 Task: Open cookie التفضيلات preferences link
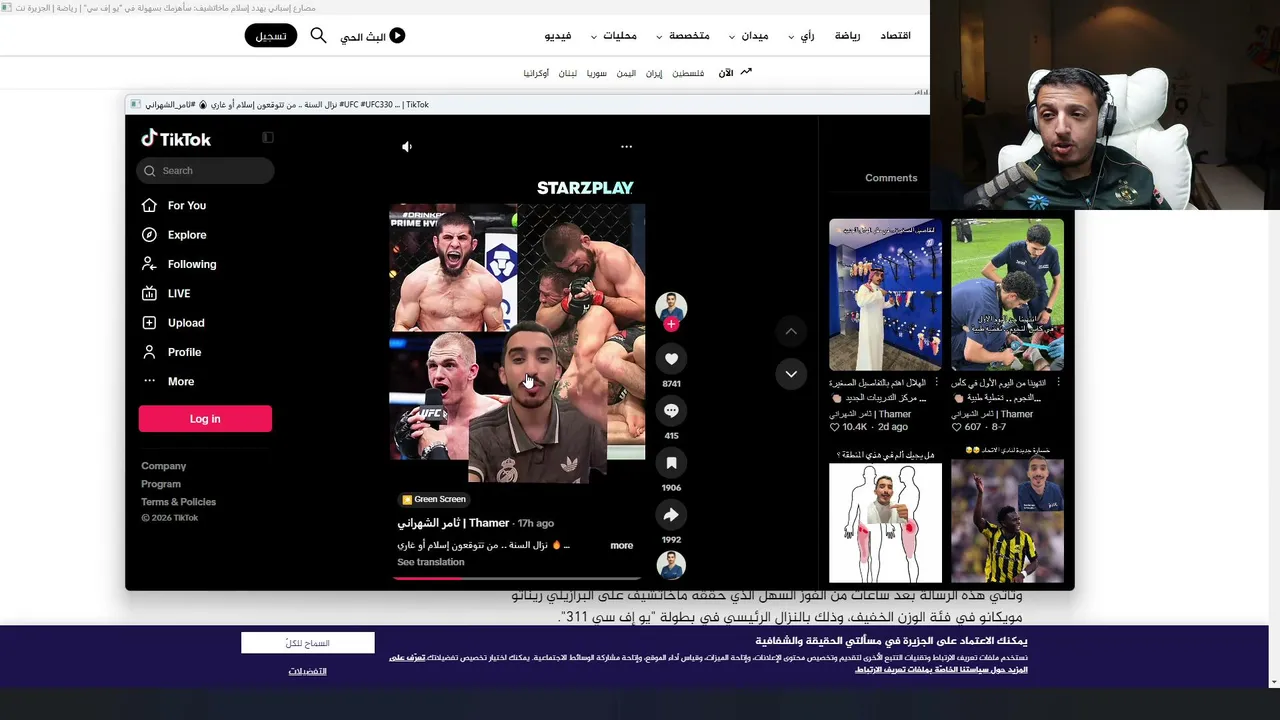308,671
